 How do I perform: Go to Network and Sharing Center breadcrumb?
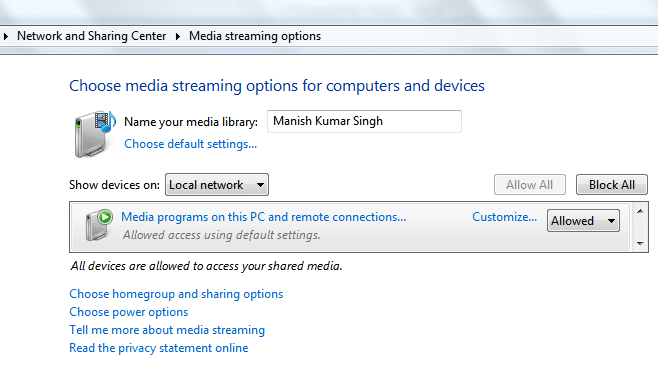pyautogui.click(x=91, y=36)
